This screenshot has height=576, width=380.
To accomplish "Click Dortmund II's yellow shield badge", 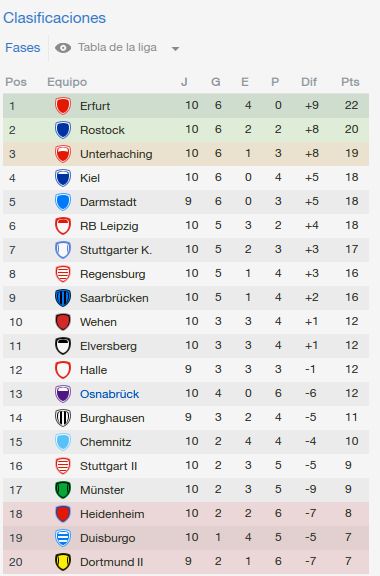I will pos(63,562).
